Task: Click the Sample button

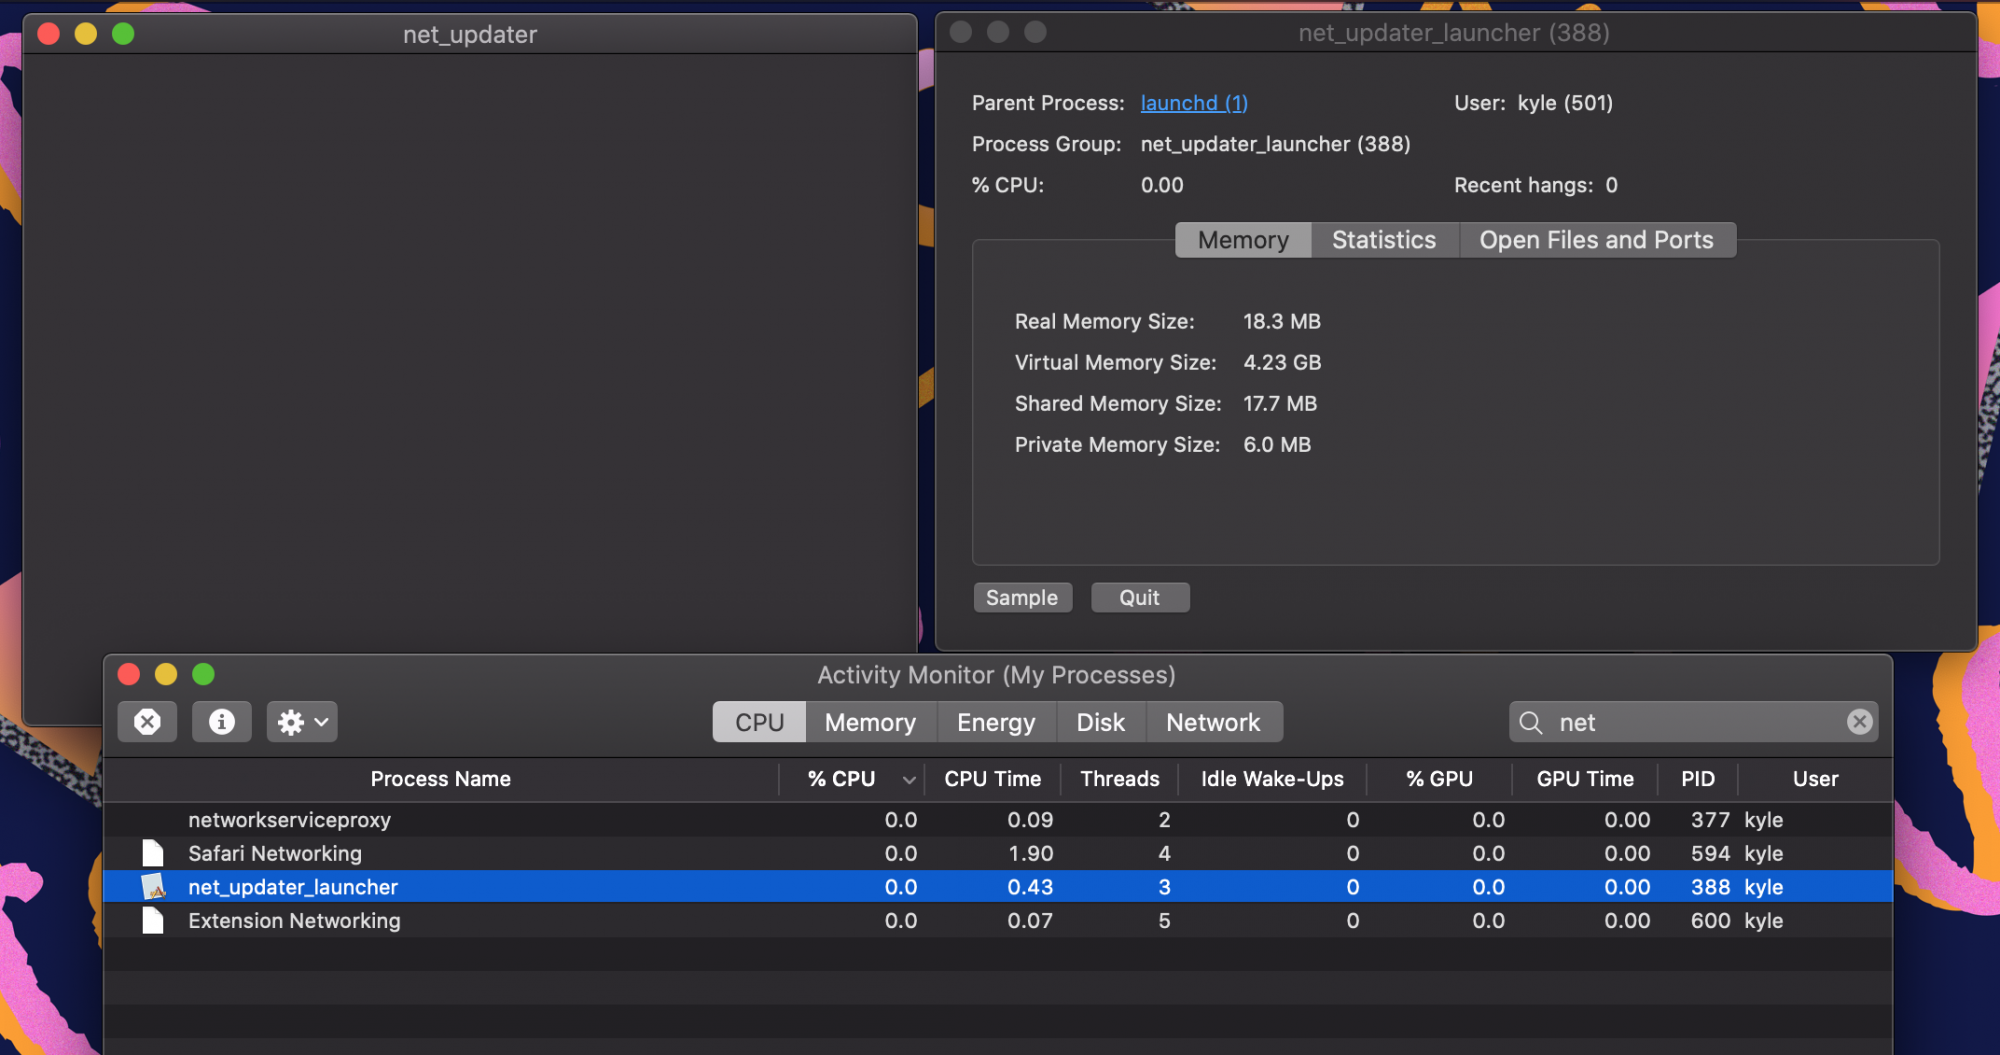Action: tap(1022, 597)
